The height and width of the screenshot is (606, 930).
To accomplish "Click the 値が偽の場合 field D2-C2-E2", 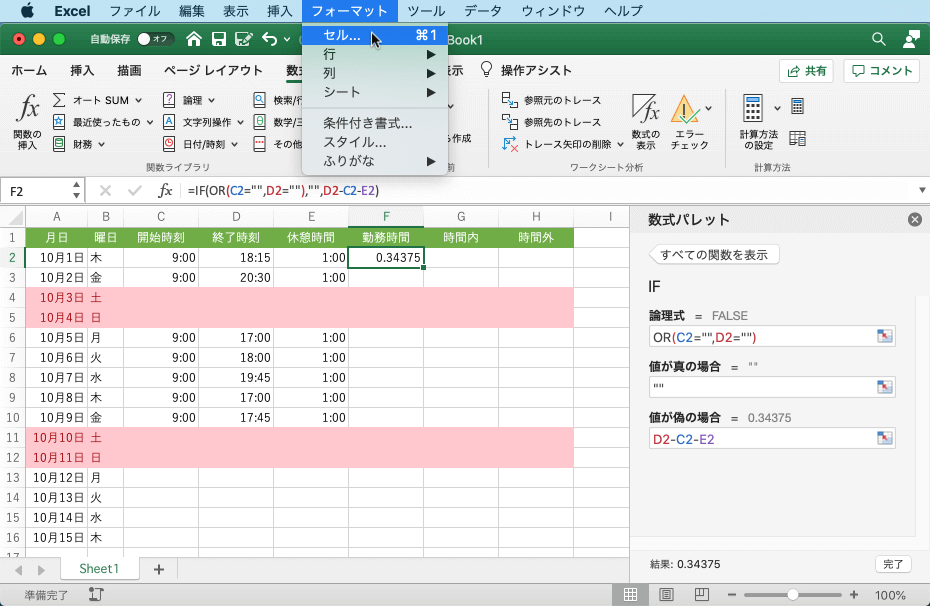I will coord(762,439).
